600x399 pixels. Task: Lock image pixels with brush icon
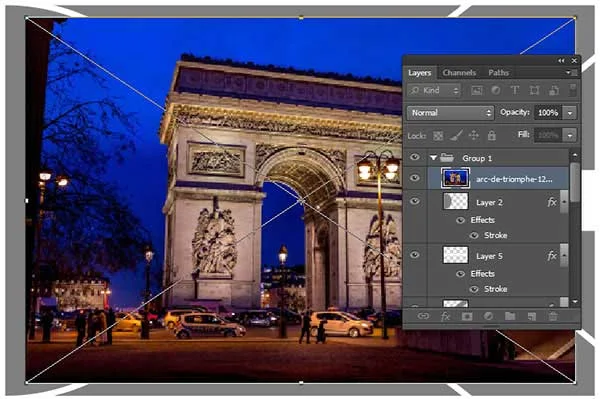pyautogui.click(x=456, y=135)
